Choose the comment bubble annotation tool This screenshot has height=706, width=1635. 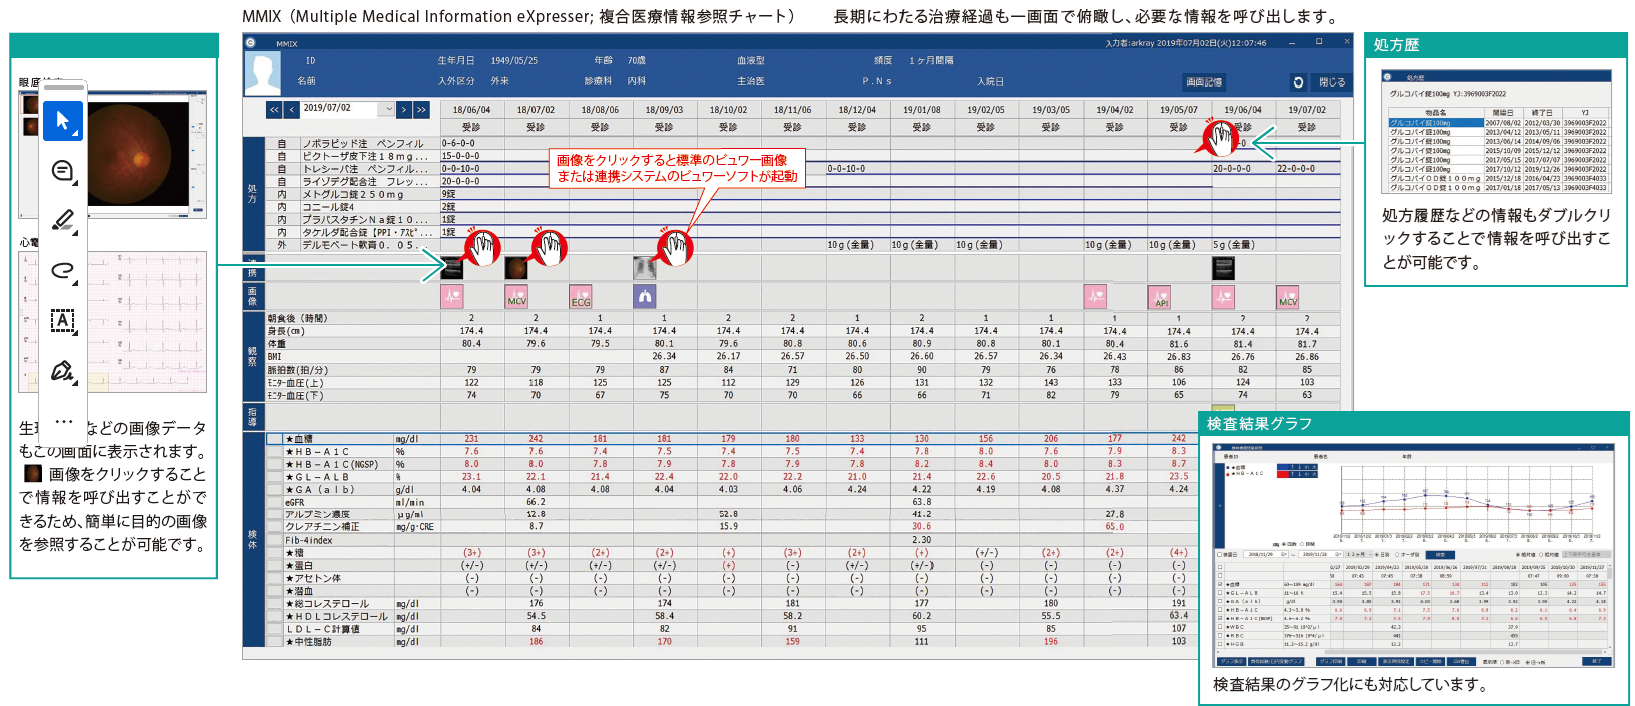(63, 172)
